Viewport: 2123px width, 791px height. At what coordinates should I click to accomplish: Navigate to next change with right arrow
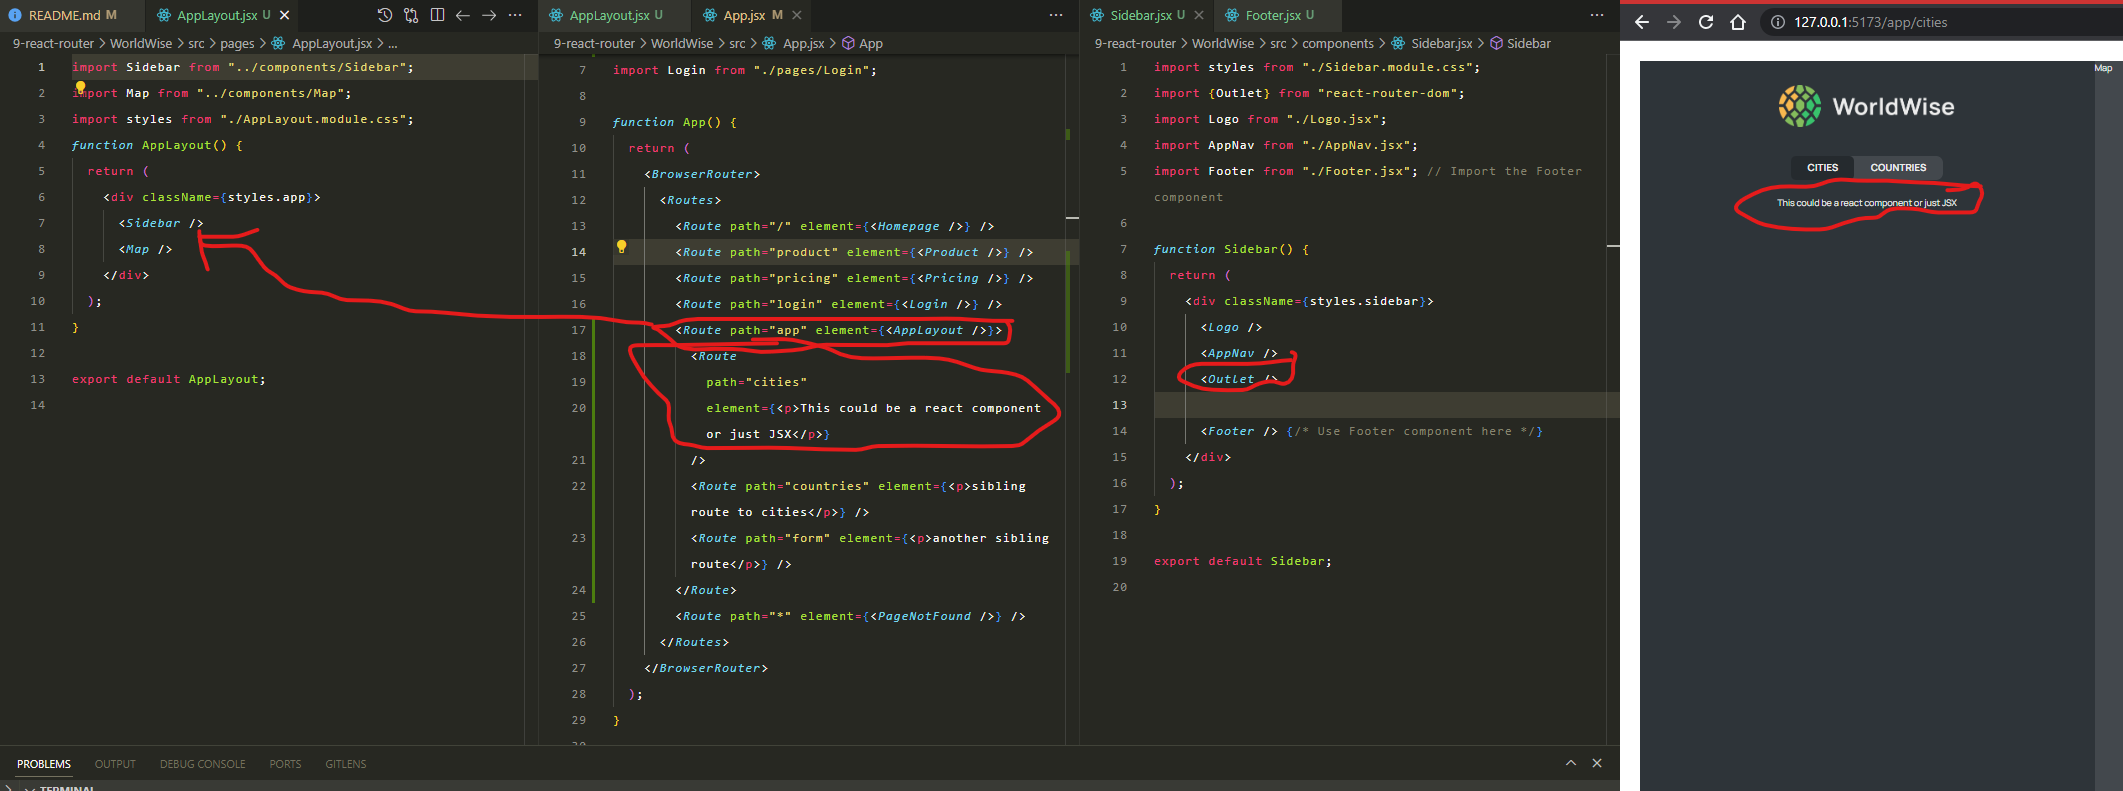tap(489, 15)
